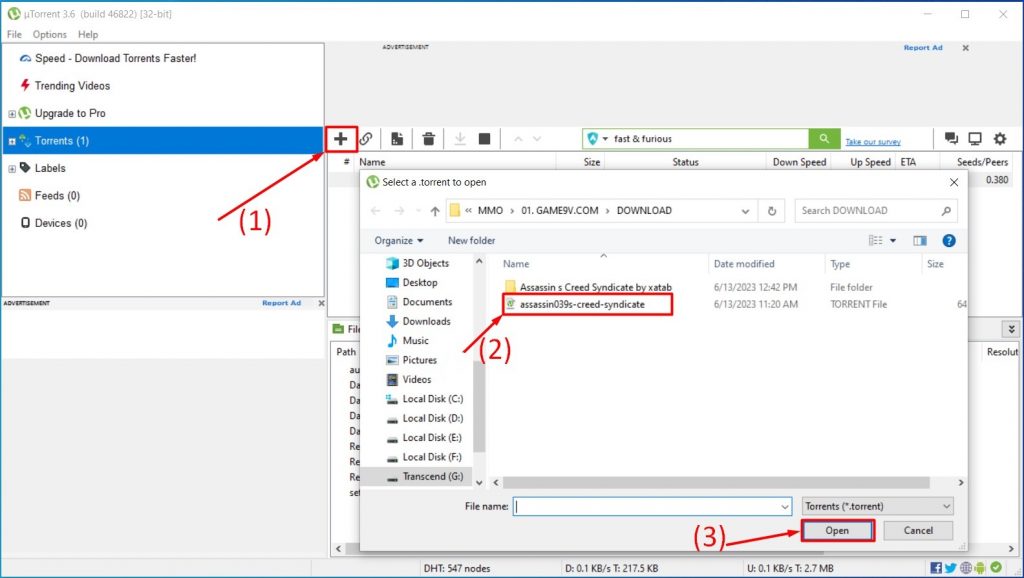The height and width of the screenshot is (578, 1024).
Task: Click the dialog Up folder arrow
Action: point(435,210)
